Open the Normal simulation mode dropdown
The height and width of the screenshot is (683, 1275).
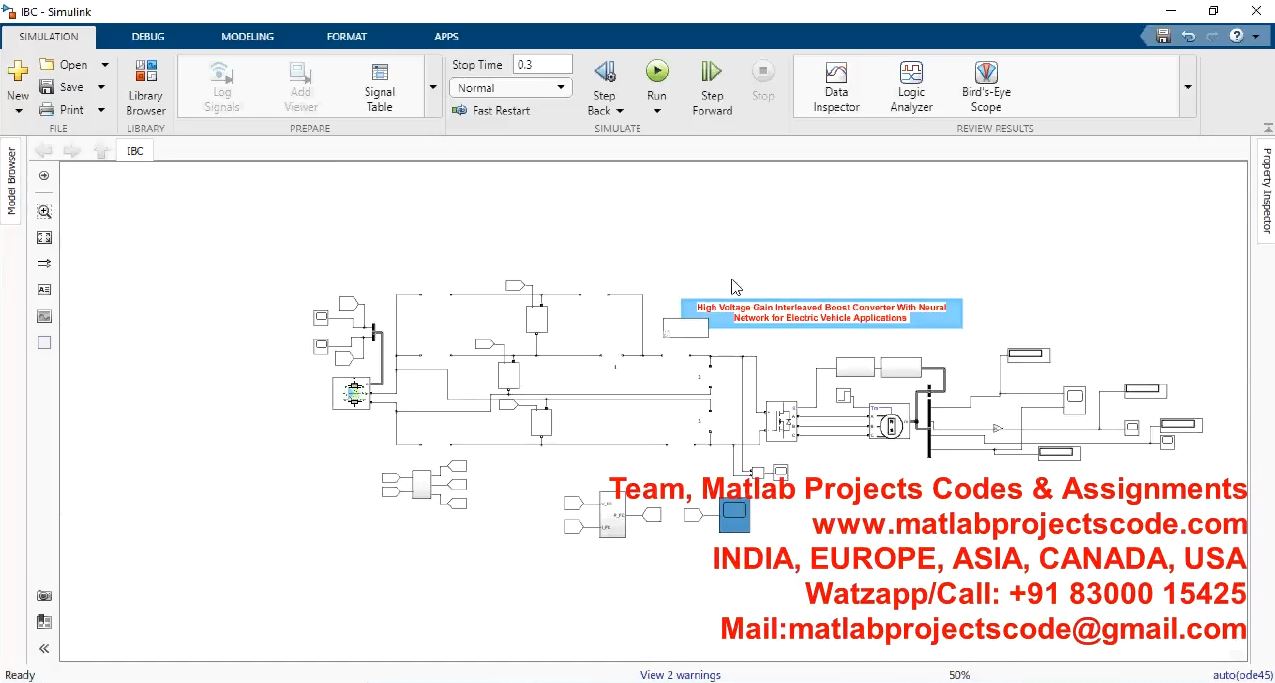click(x=511, y=88)
